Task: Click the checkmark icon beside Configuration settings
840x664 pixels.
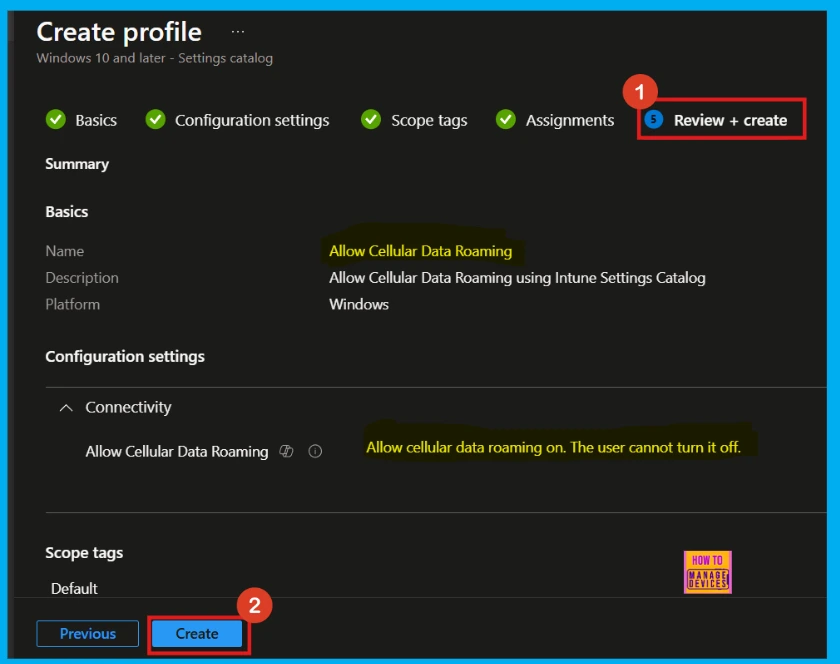Action: pos(155,120)
